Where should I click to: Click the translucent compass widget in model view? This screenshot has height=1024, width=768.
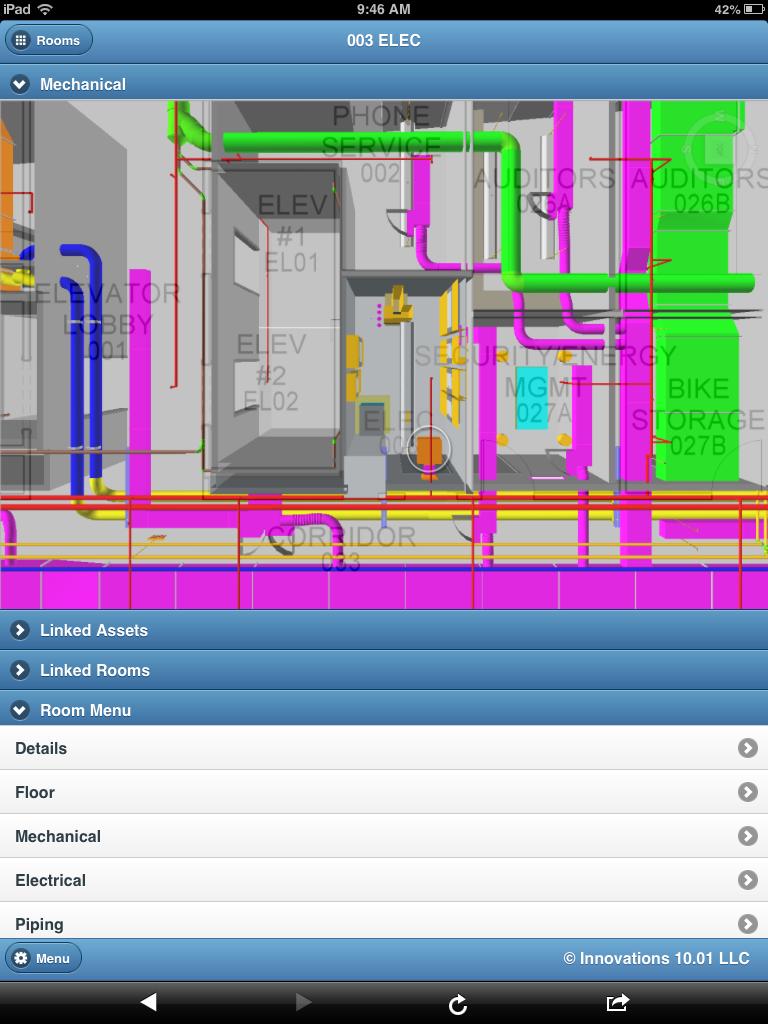[718, 147]
